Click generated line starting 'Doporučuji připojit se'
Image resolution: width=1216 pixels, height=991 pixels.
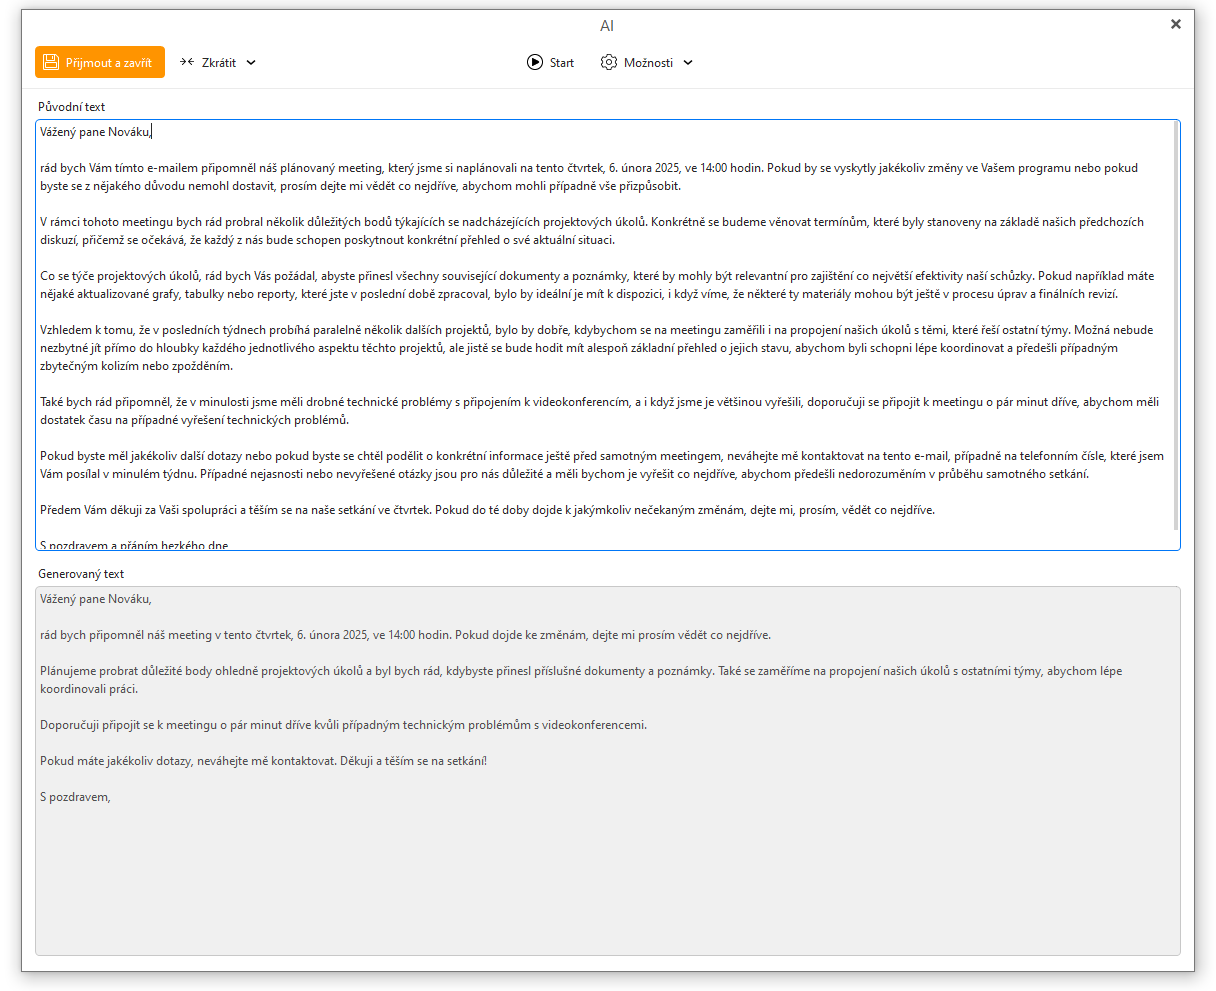click(x=343, y=725)
